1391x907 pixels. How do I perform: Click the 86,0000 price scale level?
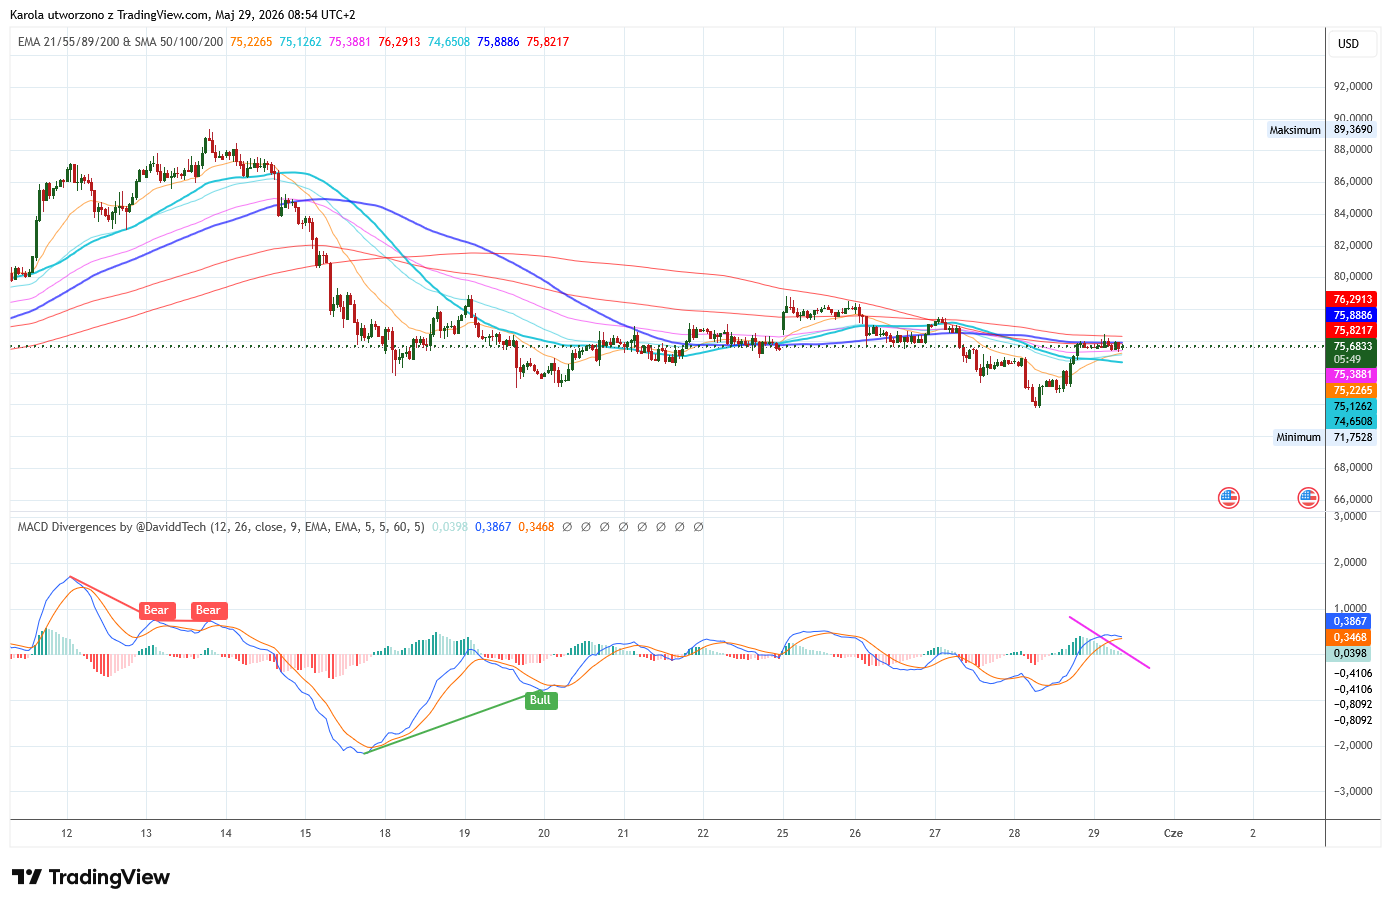pyautogui.click(x=1353, y=181)
